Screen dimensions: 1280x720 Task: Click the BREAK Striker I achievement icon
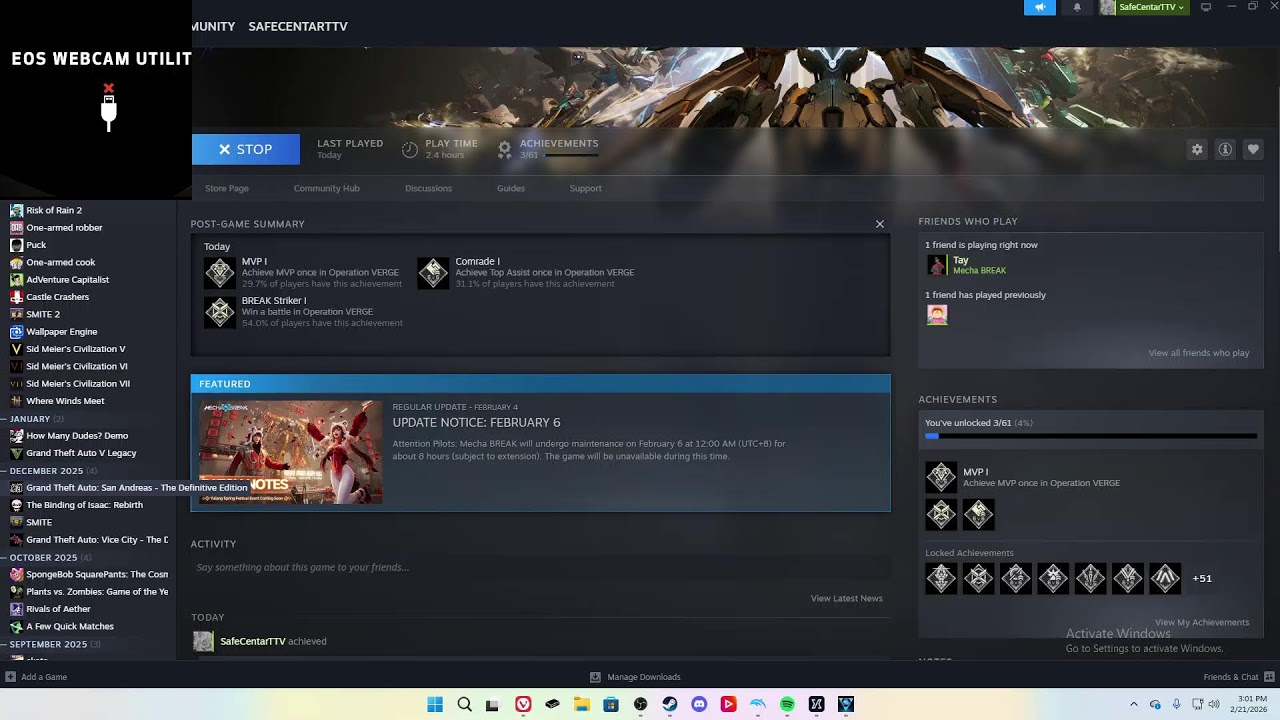pos(220,312)
